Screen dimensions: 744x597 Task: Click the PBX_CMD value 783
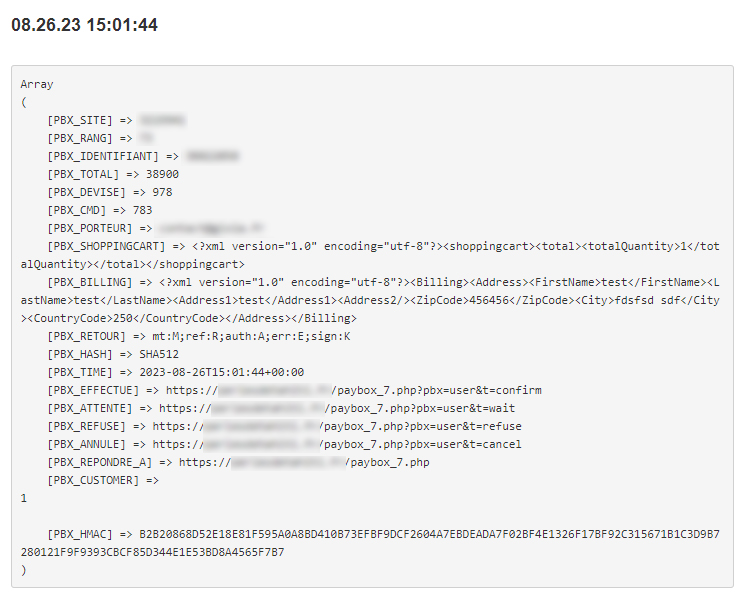(x=142, y=210)
